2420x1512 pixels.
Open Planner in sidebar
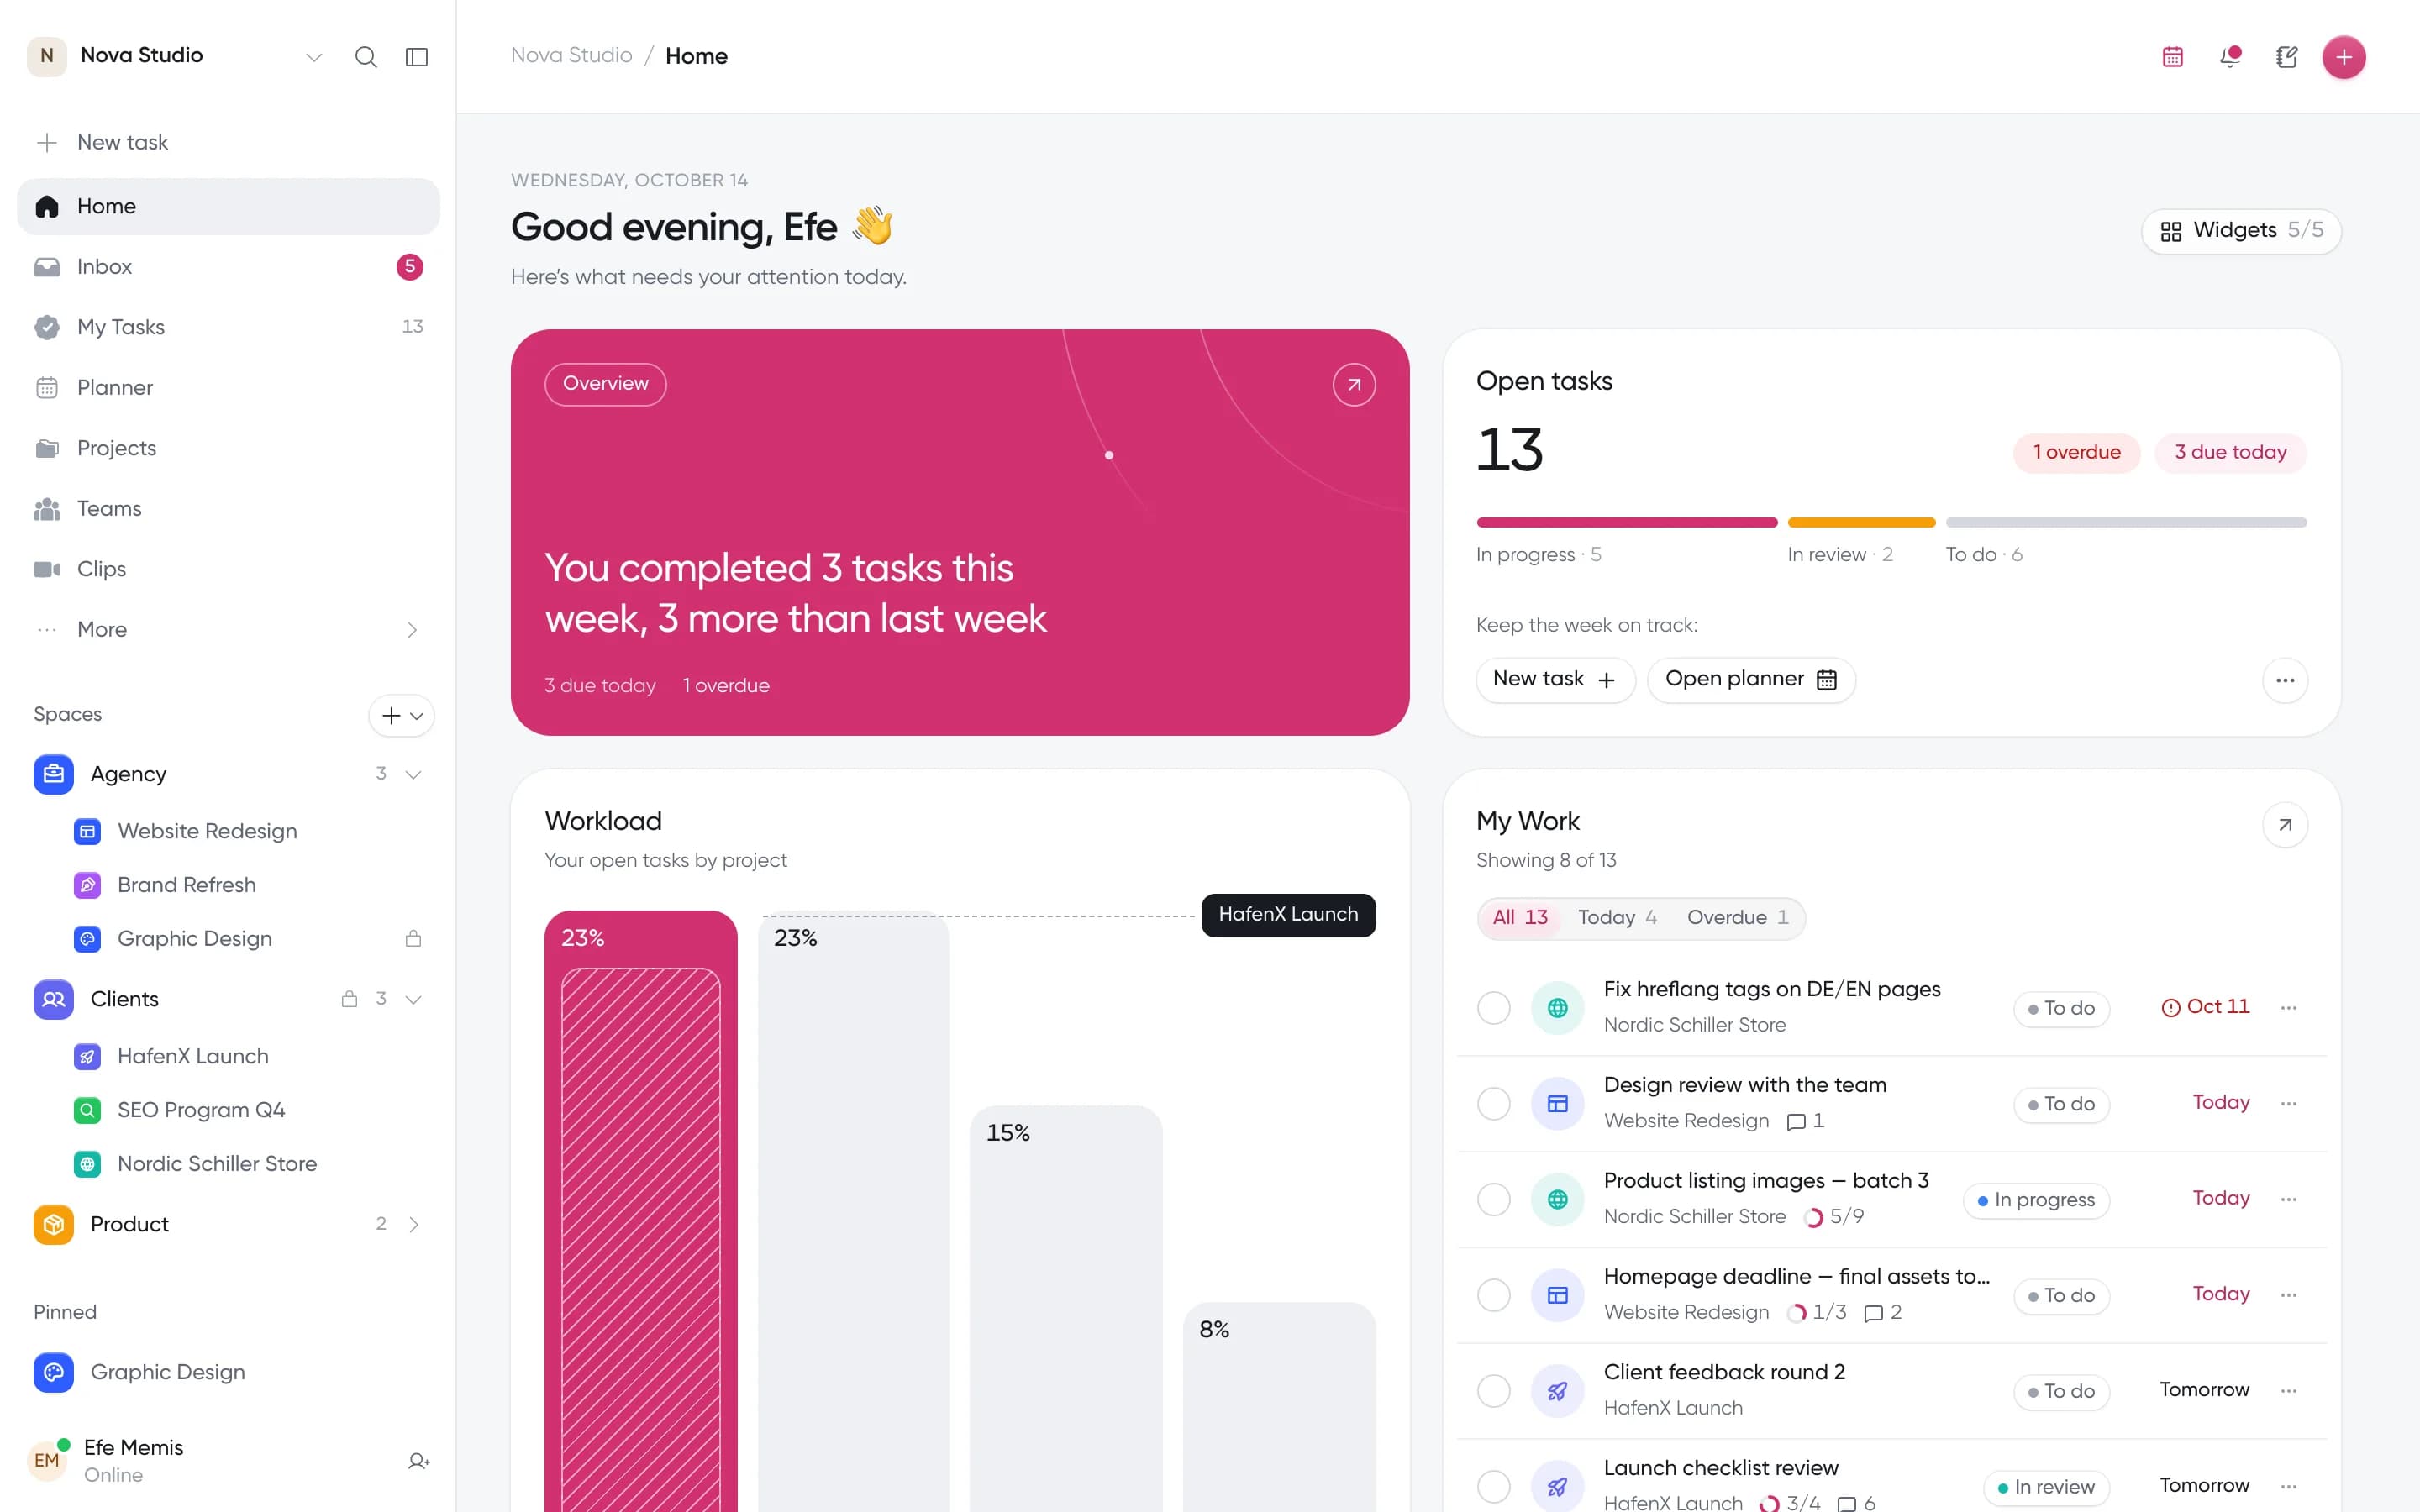click(x=228, y=388)
